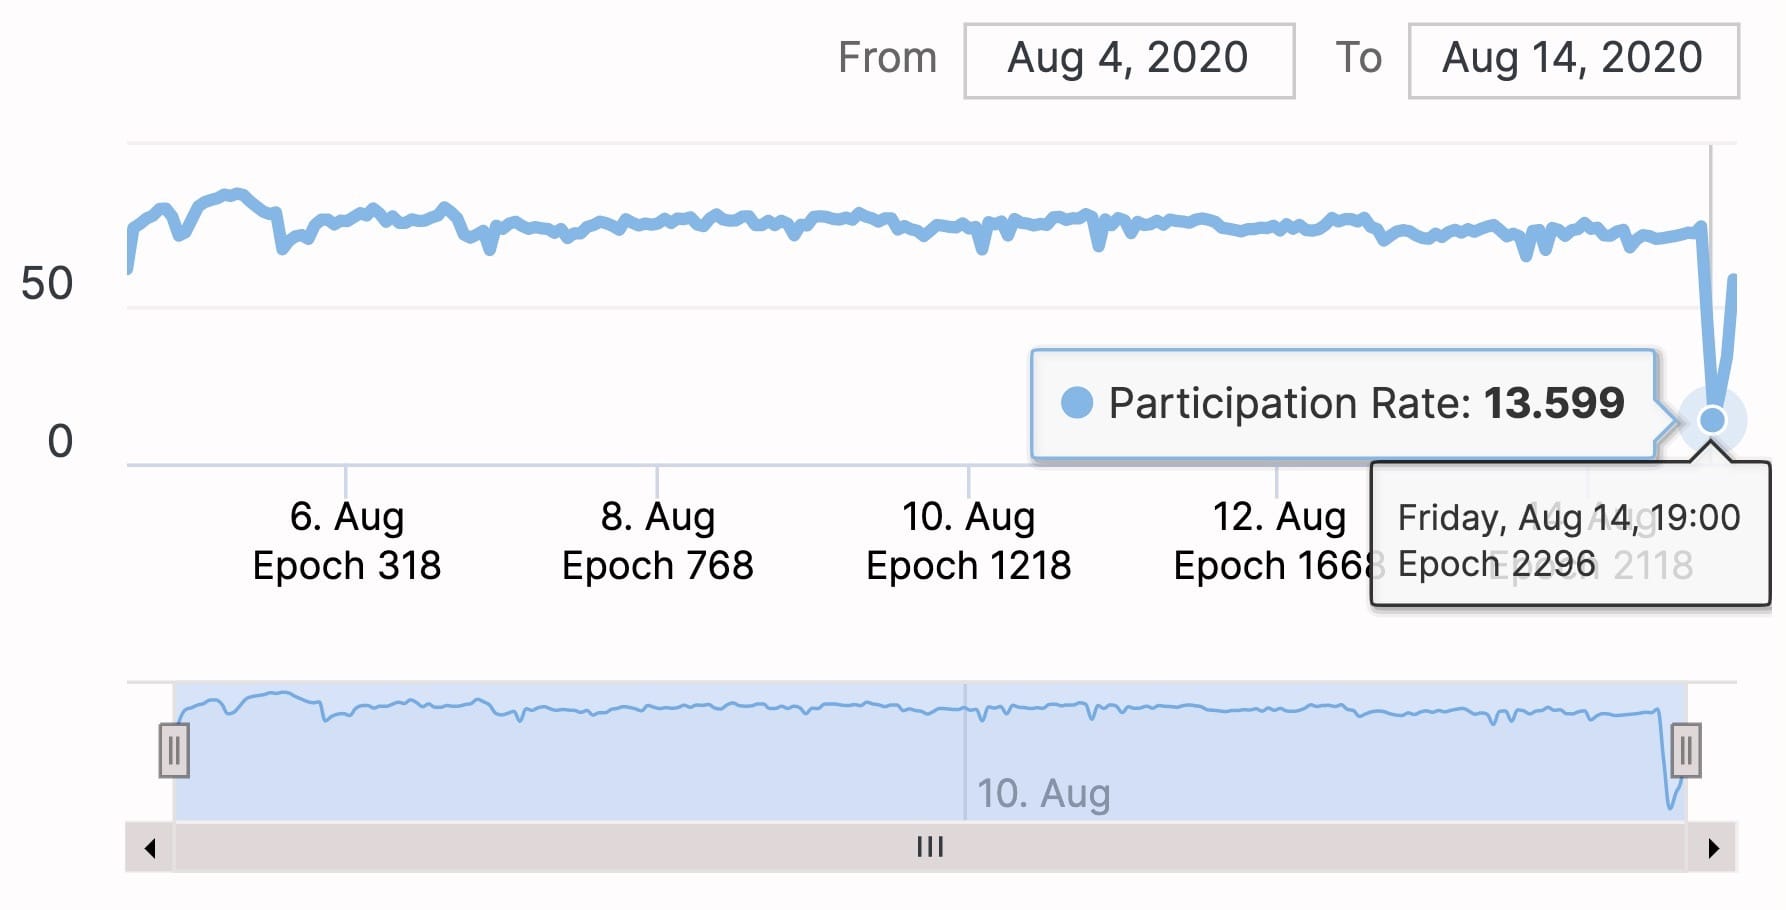This screenshot has width=1786, height=910.
Task: Click the left navigator resize handle
Action: pos(174,748)
